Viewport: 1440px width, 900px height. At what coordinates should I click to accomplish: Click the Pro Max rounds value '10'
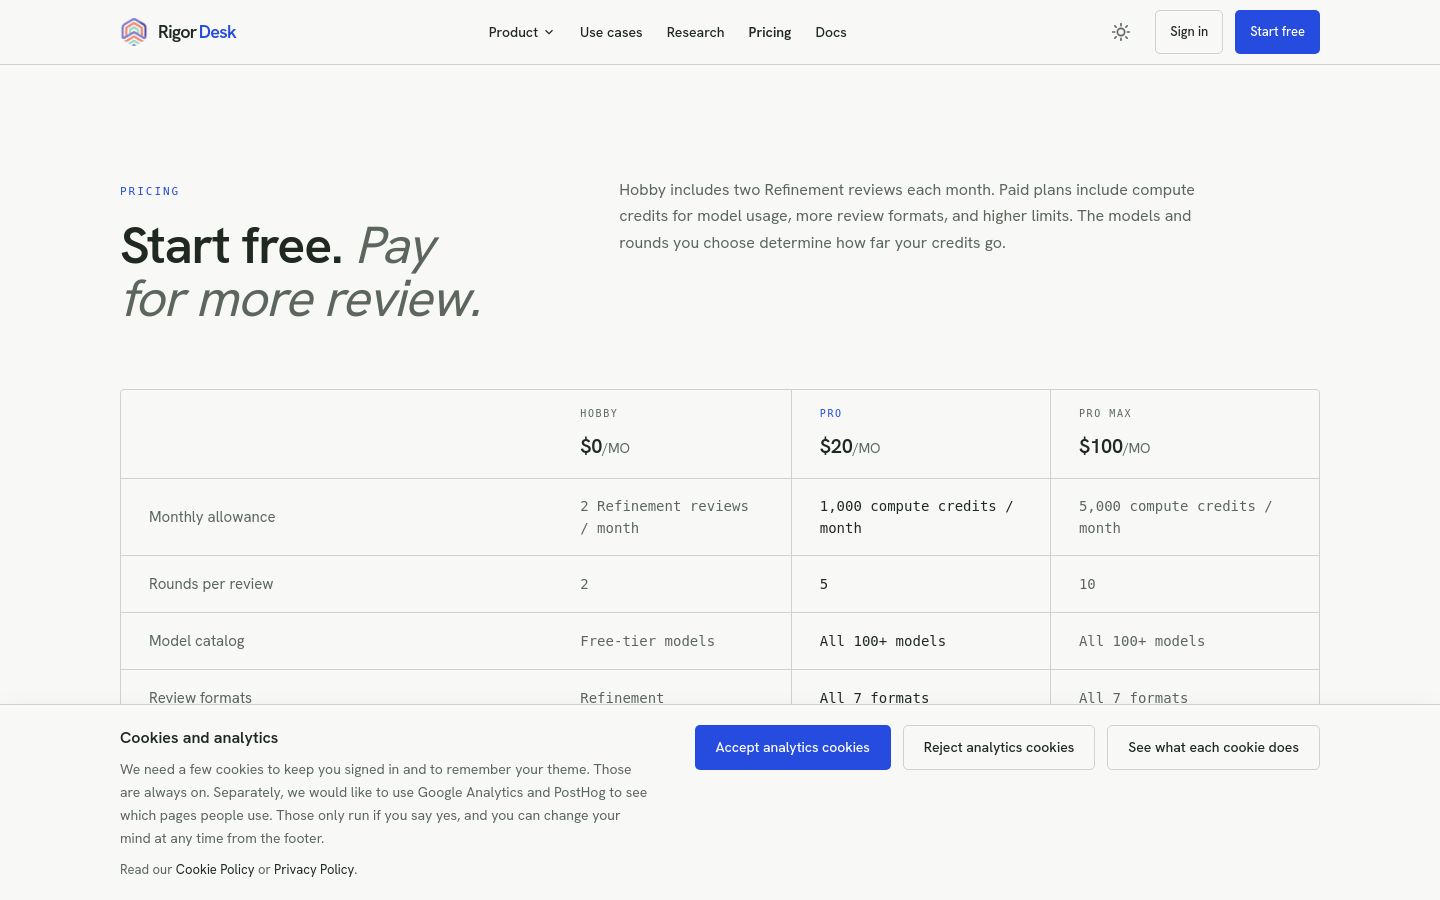point(1087,584)
